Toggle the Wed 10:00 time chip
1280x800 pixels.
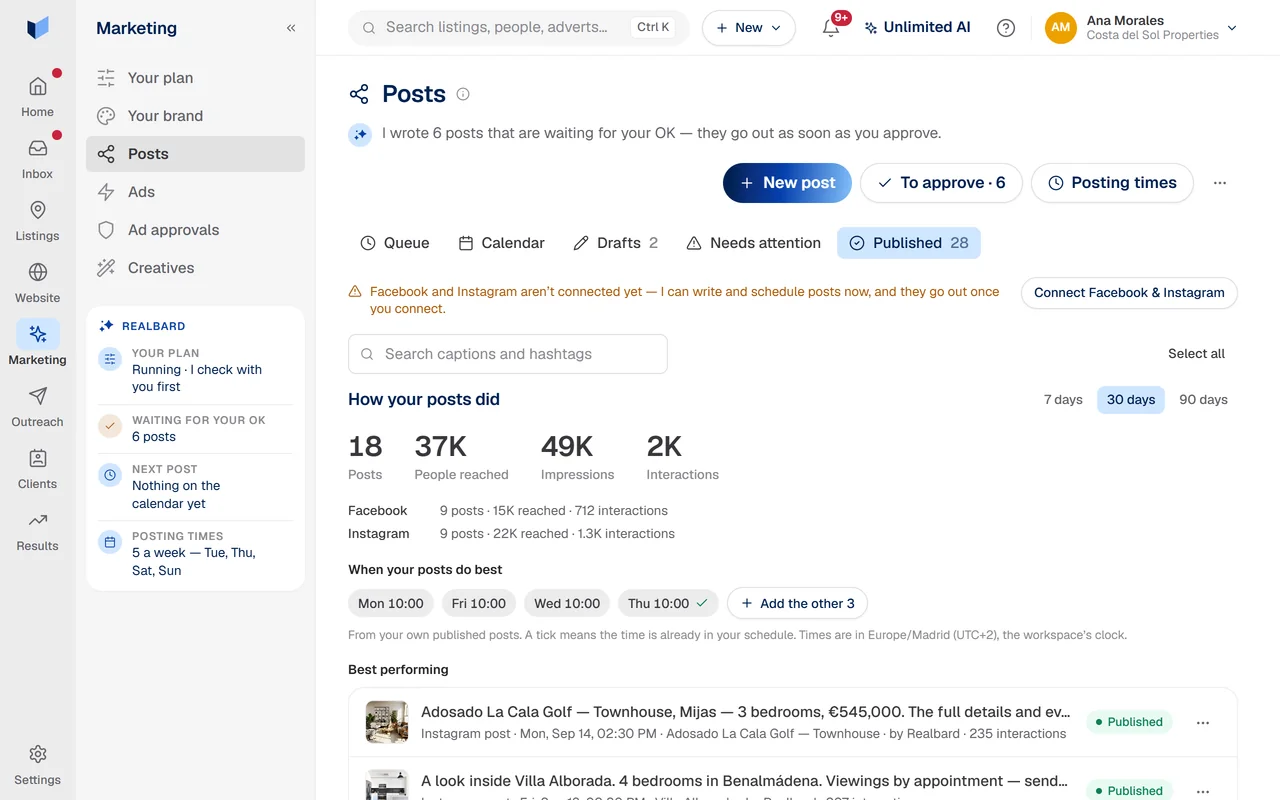pyautogui.click(x=567, y=604)
